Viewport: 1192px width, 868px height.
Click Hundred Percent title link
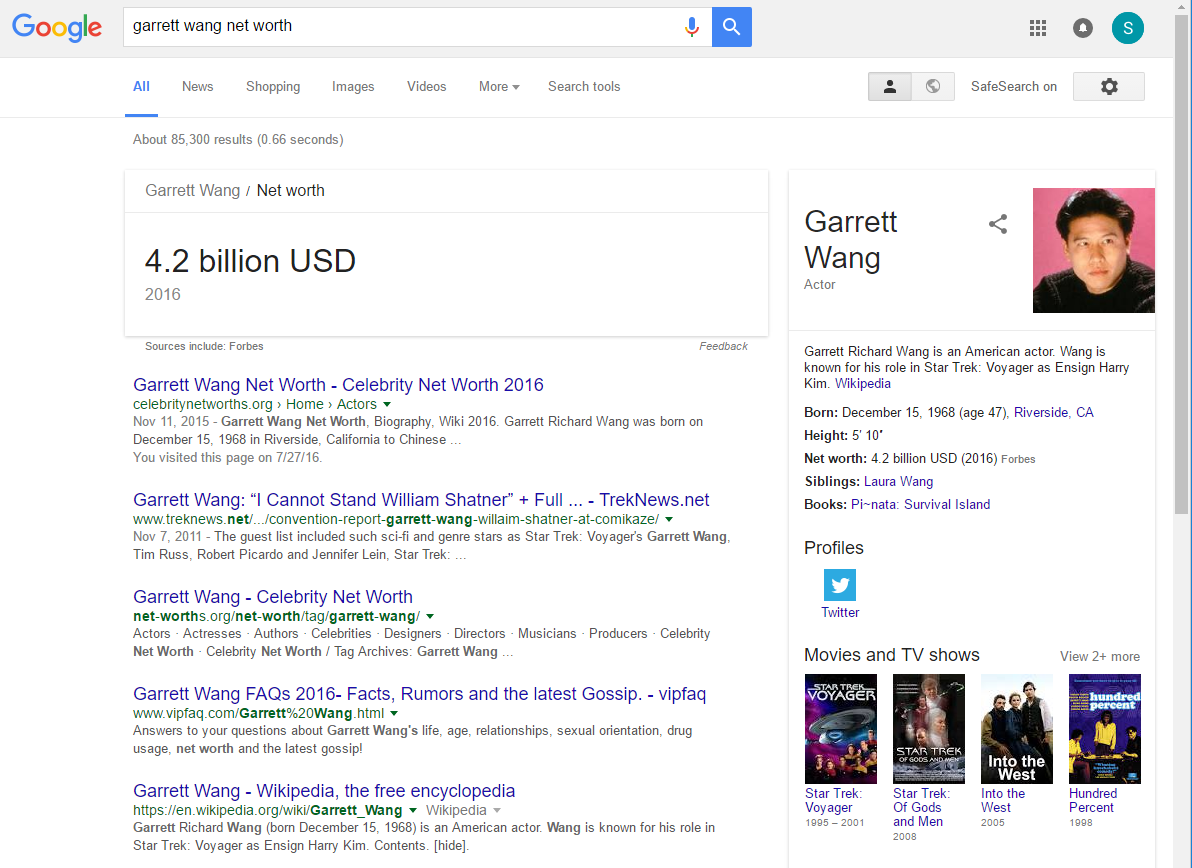pyautogui.click(x=1092, y=800)
